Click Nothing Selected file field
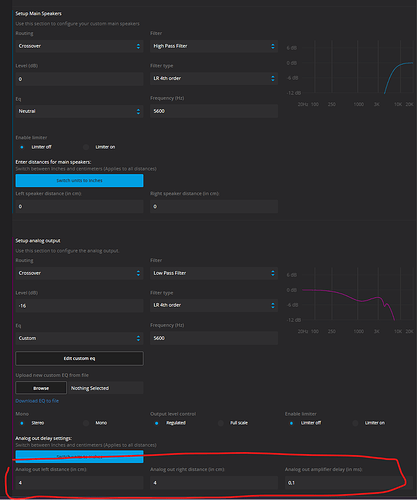Screen dimensions: 417x500 [106, 388]
